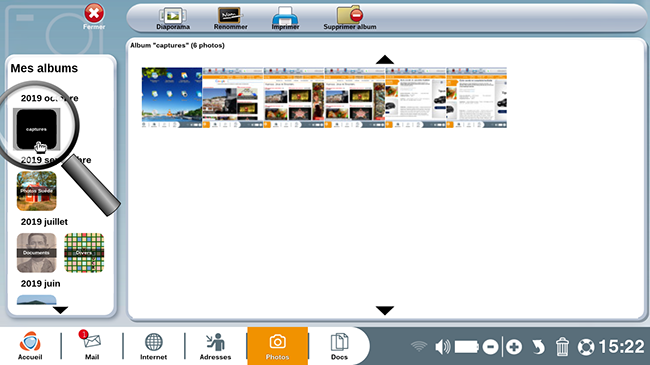The width and height of the screenshot is (650, 365).
Task: Open the Docs documents icon
Action: 339,346
